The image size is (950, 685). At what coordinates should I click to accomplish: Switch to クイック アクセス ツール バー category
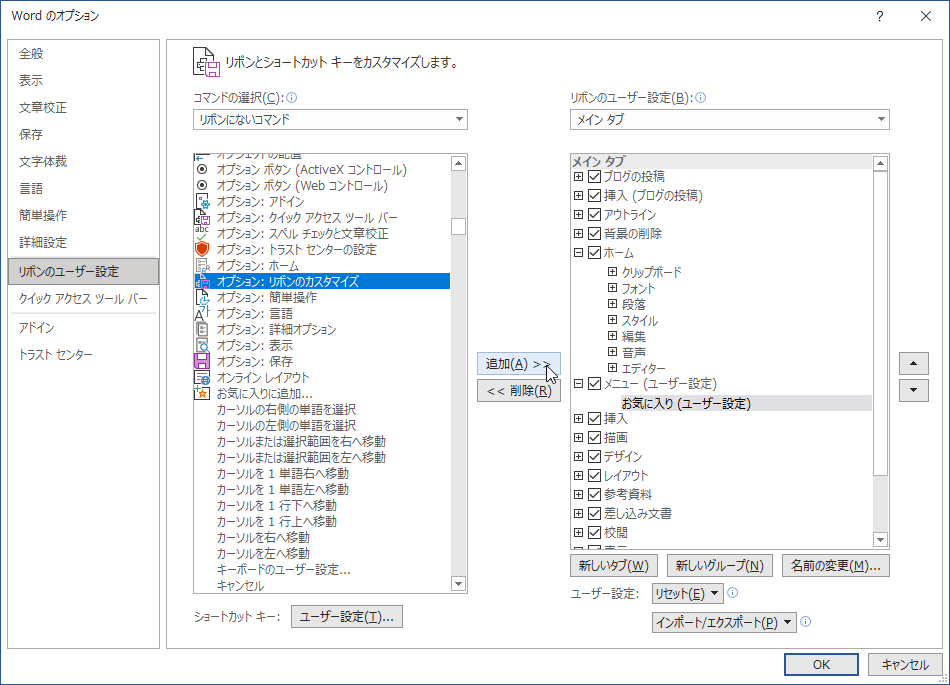click(84, 299)
